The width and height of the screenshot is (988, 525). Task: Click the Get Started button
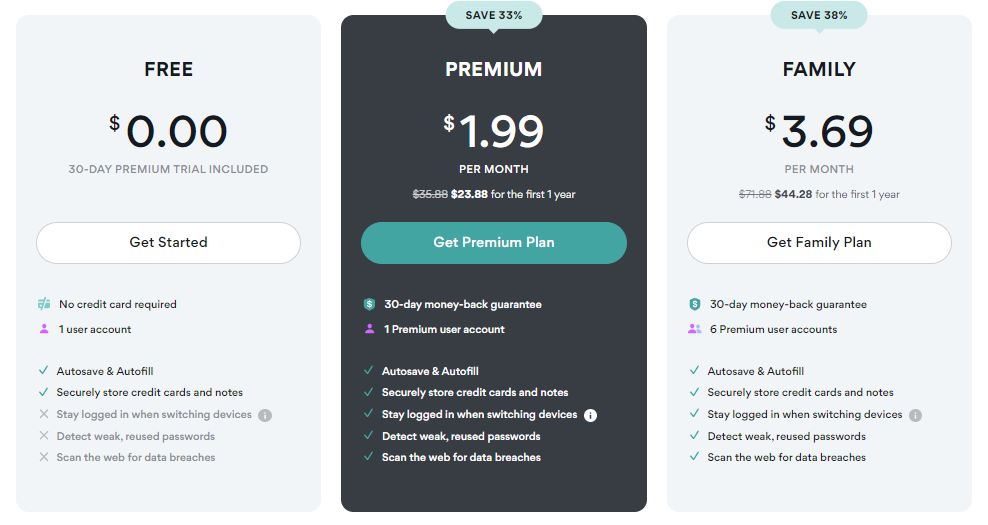point(168,243)
